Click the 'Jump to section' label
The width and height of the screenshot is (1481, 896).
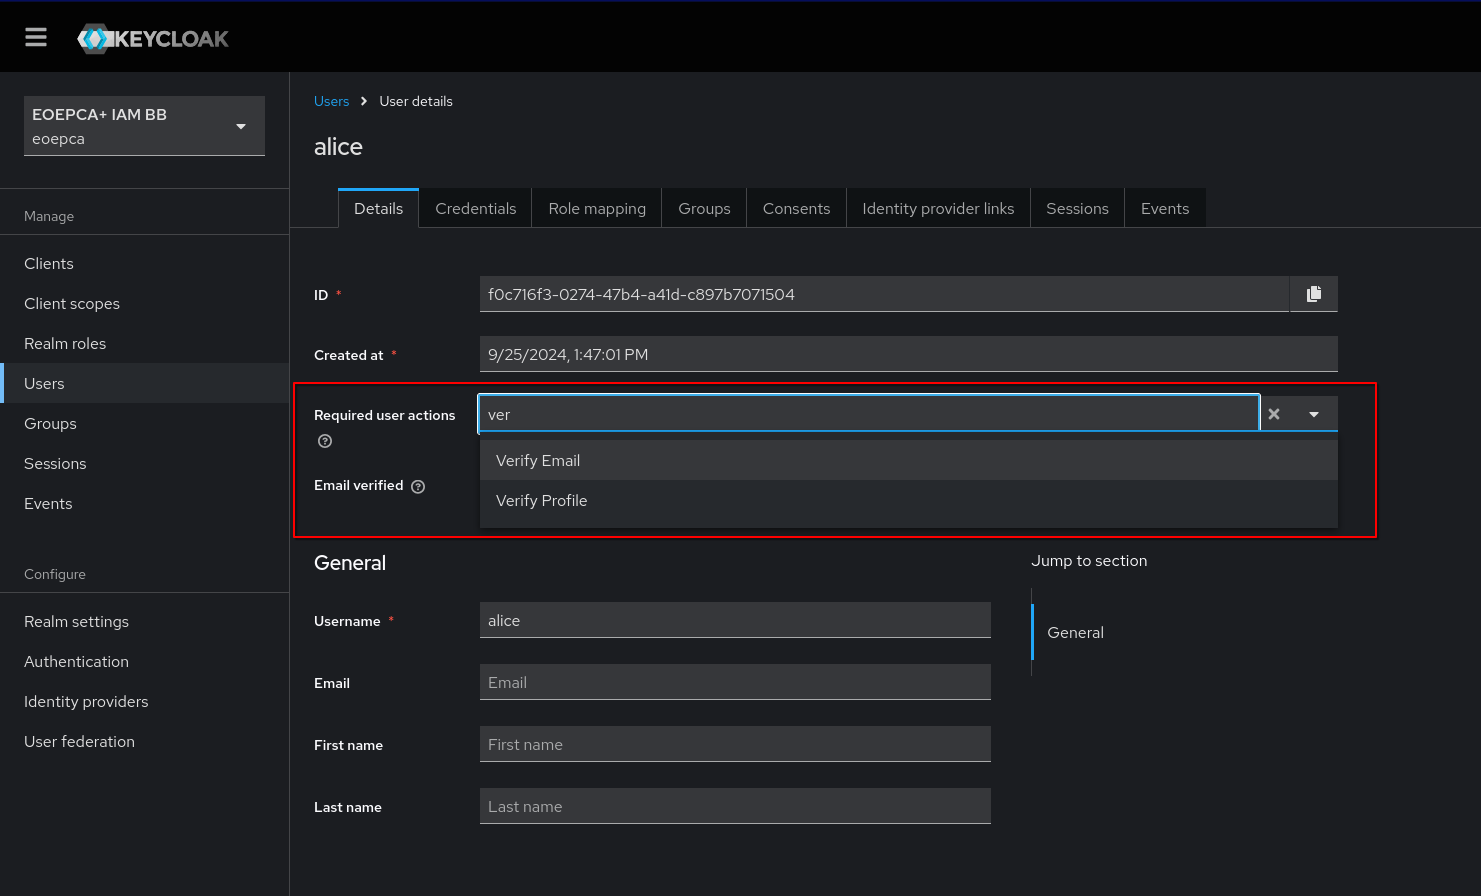click(x=1089, y=561)
